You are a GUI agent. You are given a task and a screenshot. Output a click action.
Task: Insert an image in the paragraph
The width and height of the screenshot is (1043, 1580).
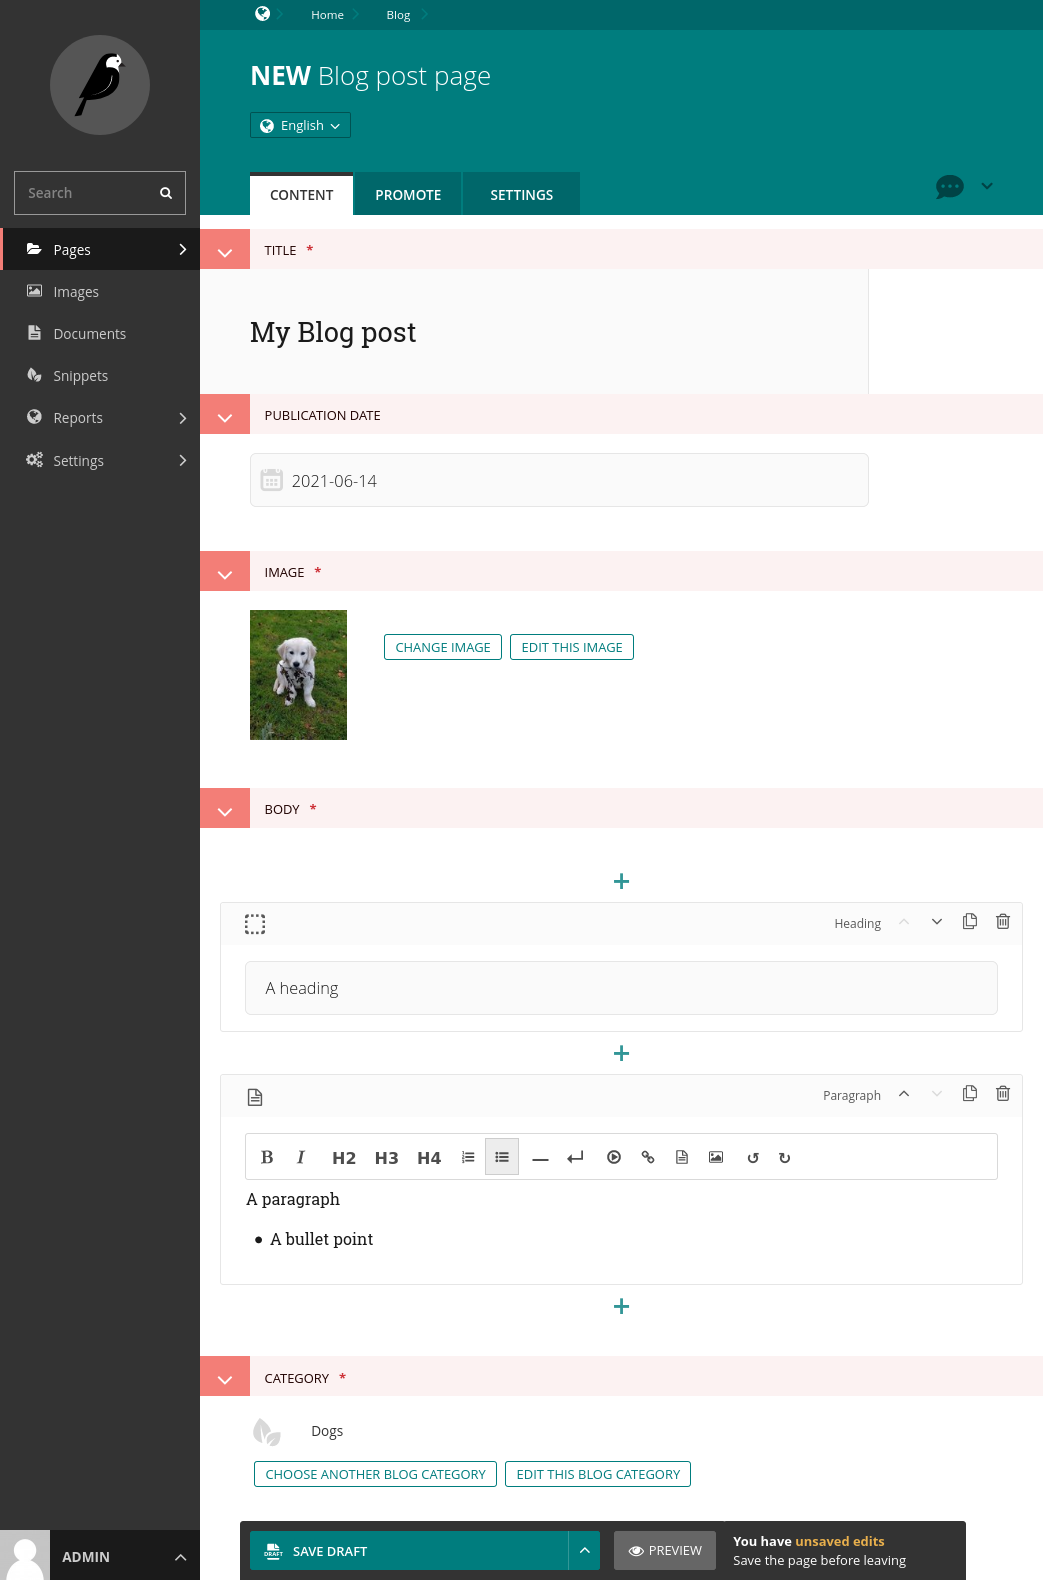pos(716,1157)
